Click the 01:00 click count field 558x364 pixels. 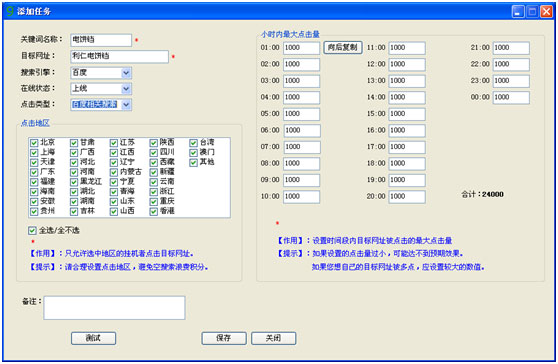pyautogui.click(x=301, y=48)
